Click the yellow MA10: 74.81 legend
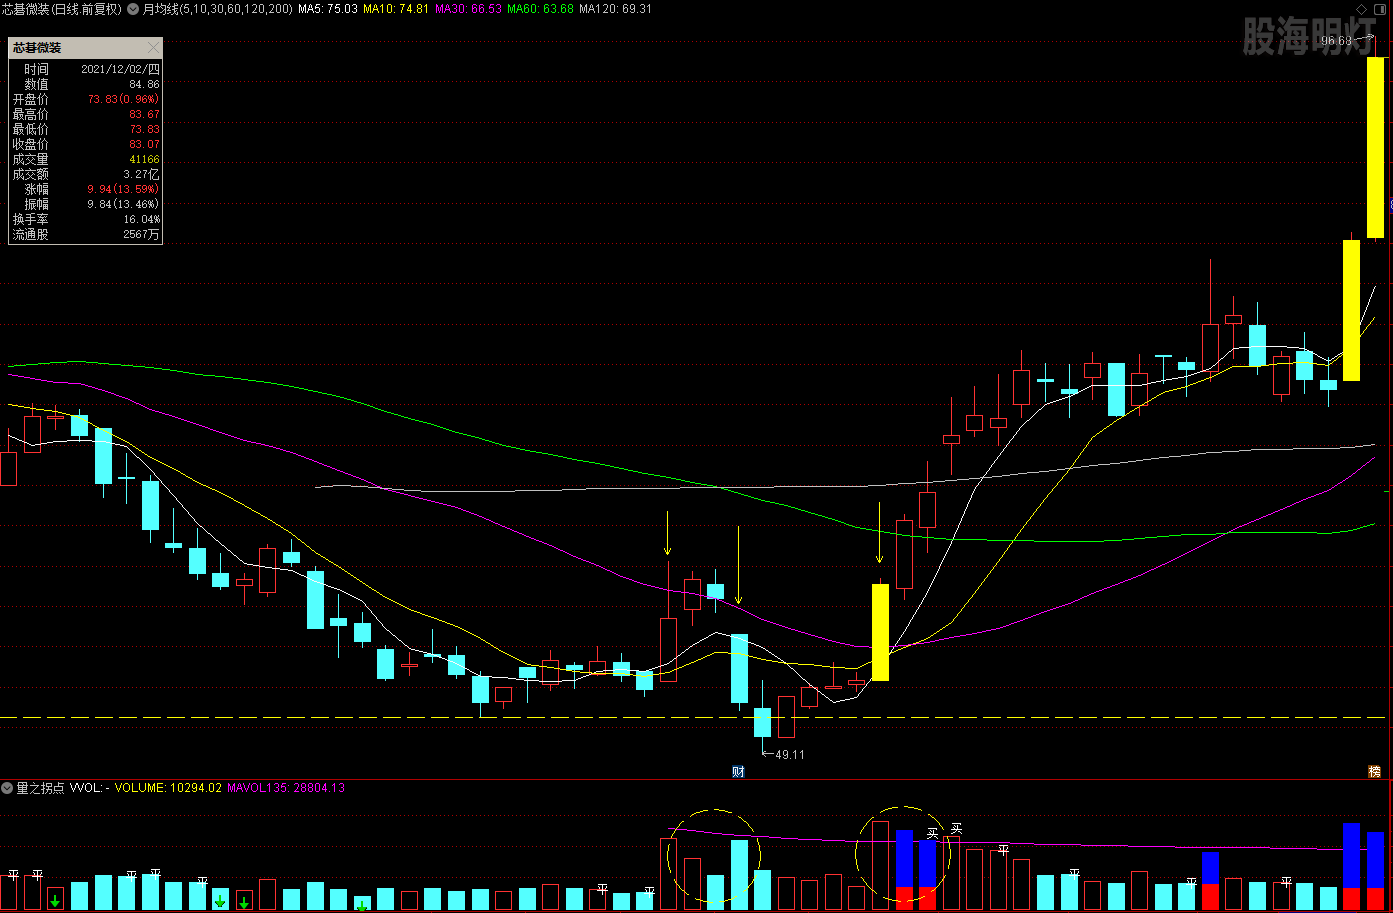Screen dimensions: 1393x913 pyautogui.click(x=396, y=9)
